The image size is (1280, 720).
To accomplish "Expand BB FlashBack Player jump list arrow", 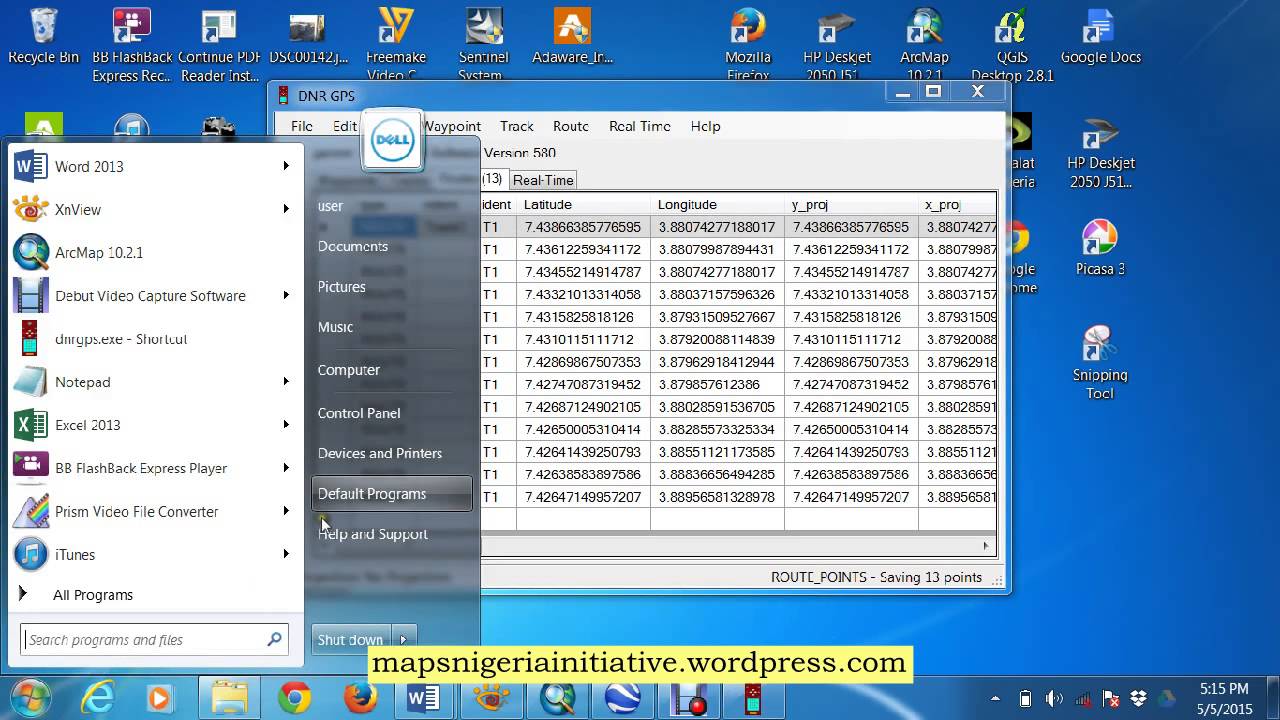I will pos(286,467).
